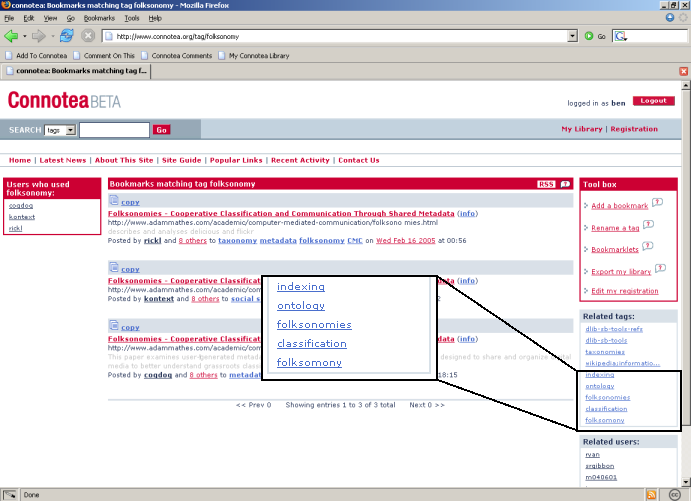Click the copy icon of cogdog's bookmark

(114, 326)
